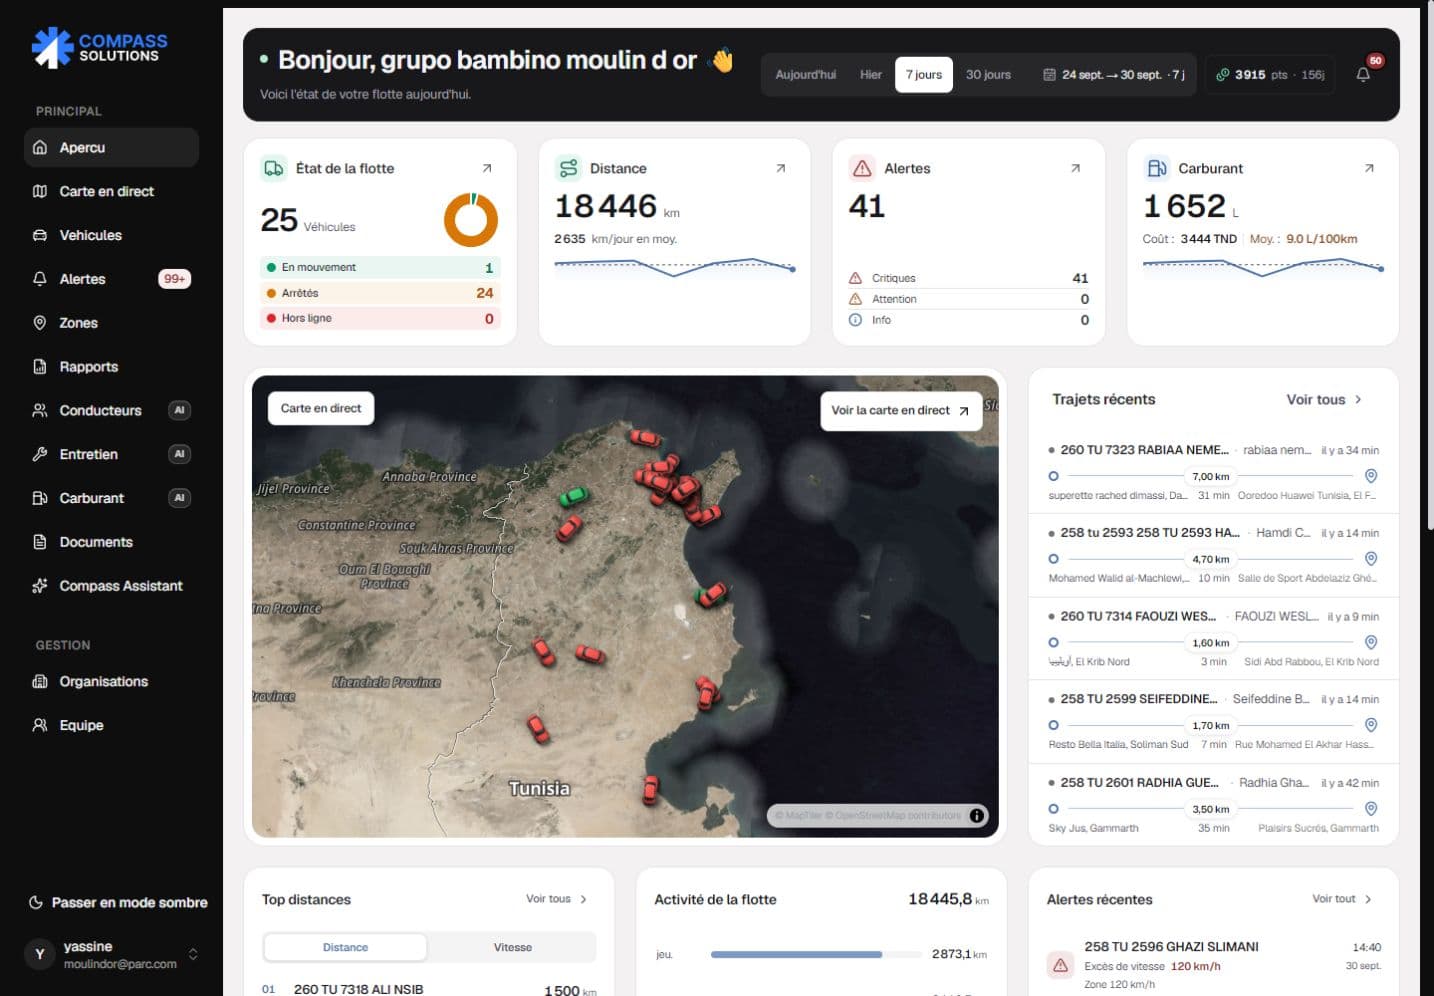
Task: Select the Distance toggle in Top distances
Action: (x=345, y=947)
